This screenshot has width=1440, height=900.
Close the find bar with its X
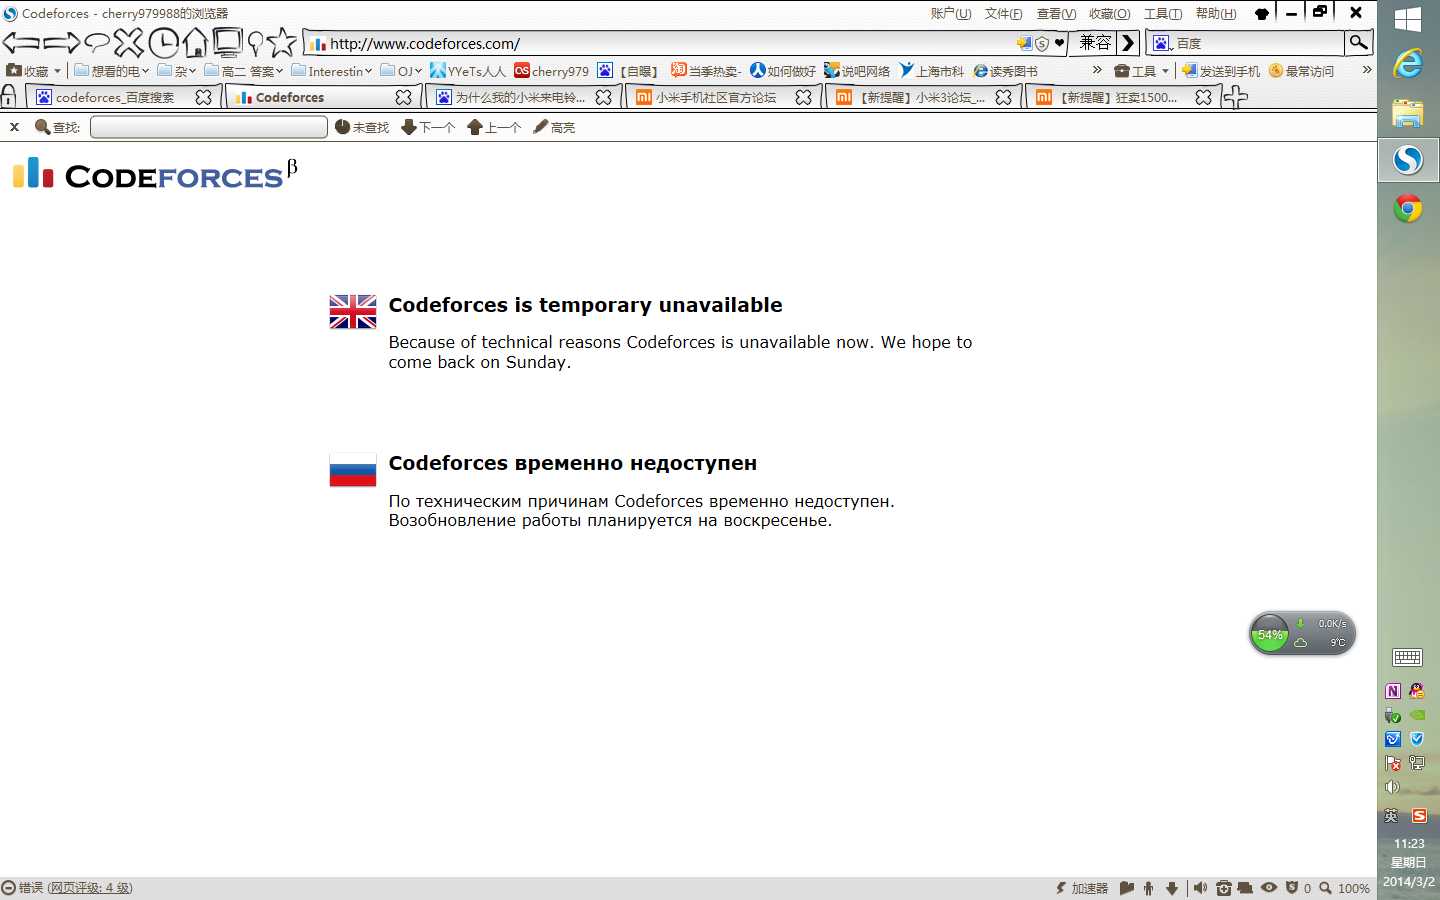point(14,127)
